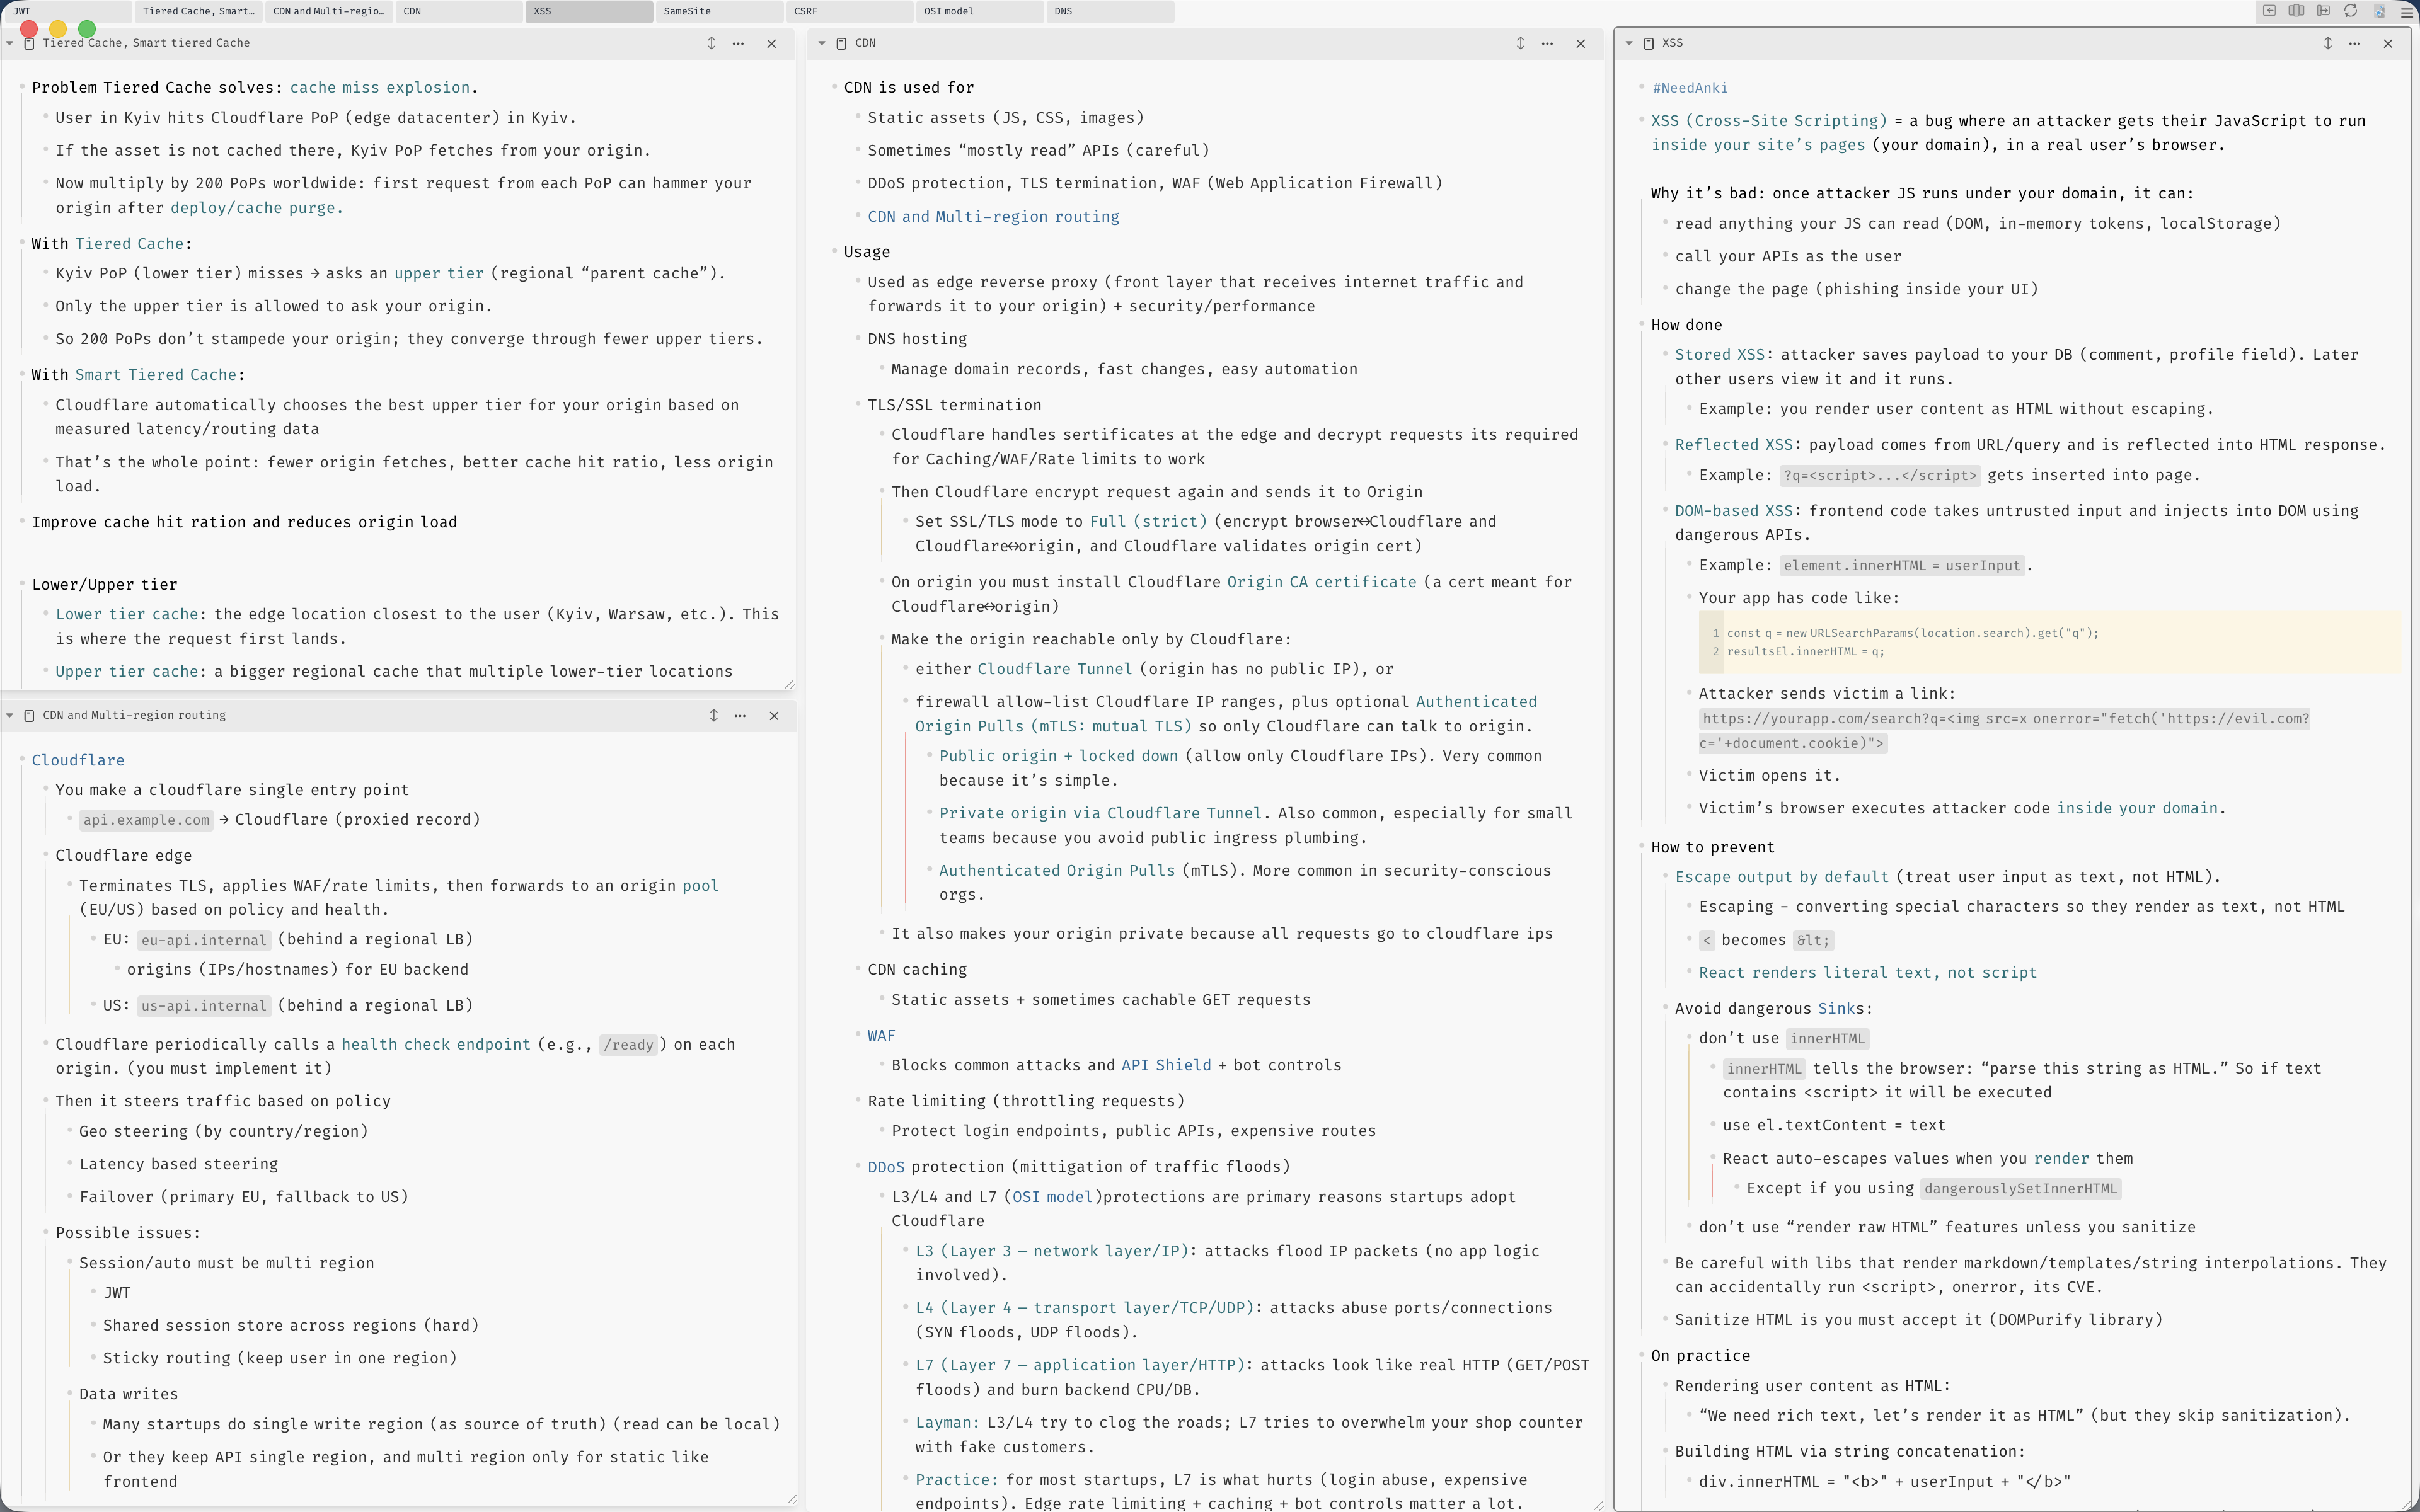Close the Tiered Cache pane

point(772,43)
